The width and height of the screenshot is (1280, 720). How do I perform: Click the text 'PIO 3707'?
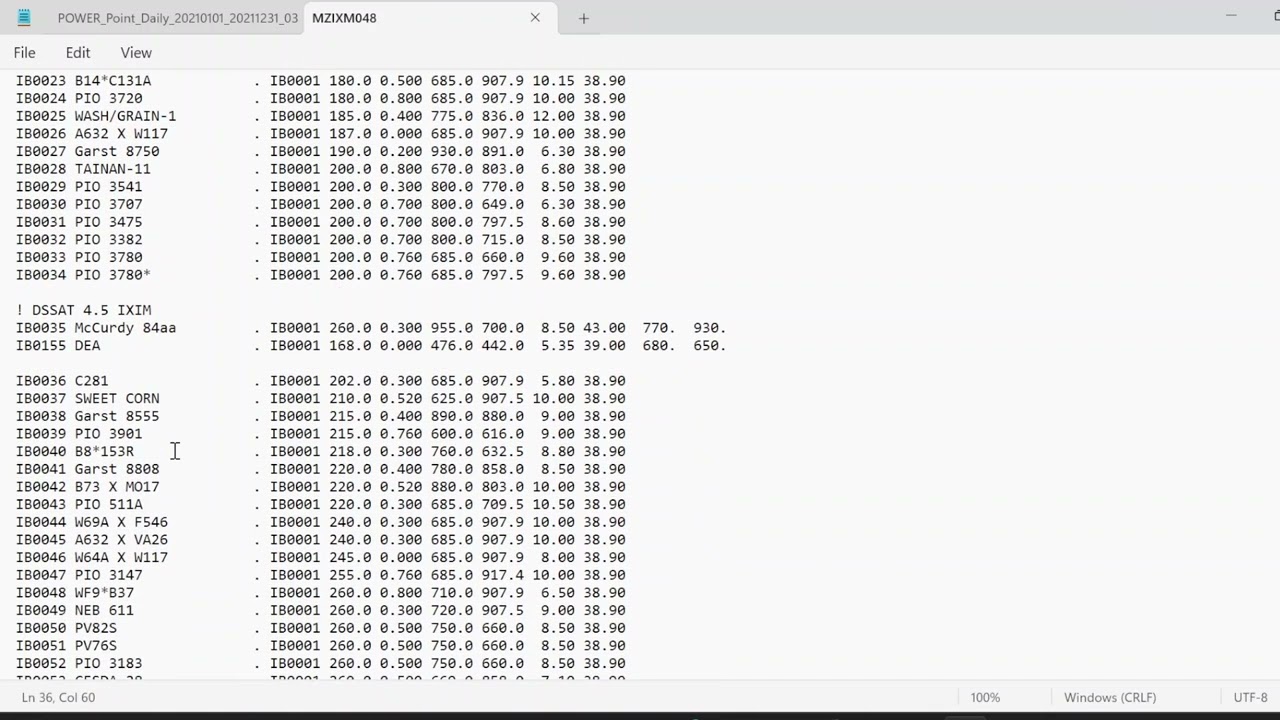109,205
